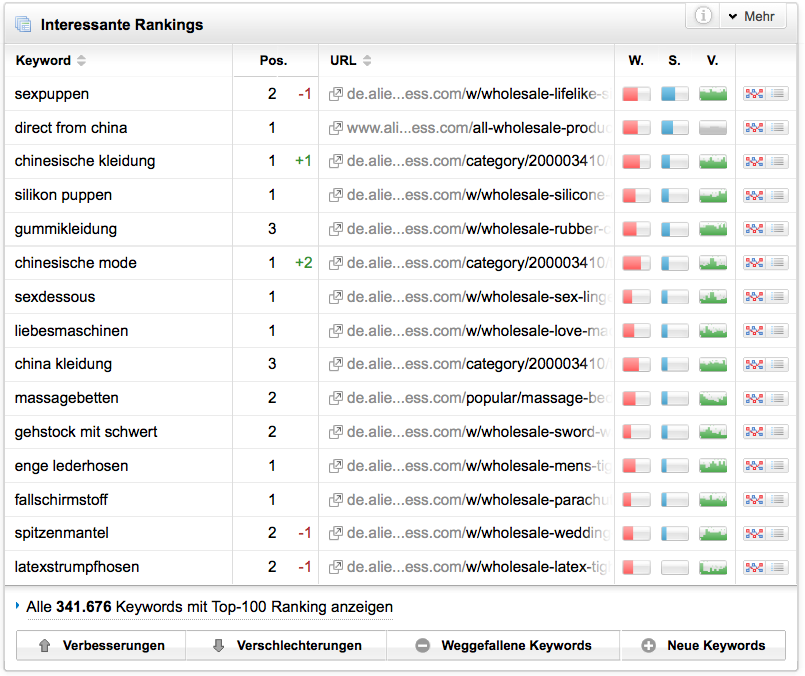This screenshot has width=805, height=676.
Task: Open external link icon for direct from china
Action: [x=336, y=129]
